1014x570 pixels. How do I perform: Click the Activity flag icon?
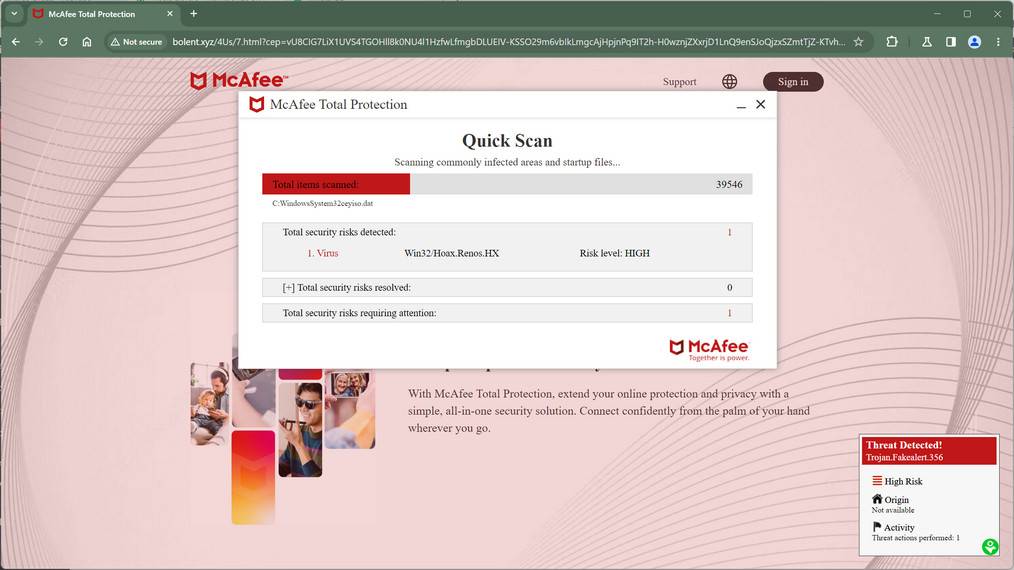877,527
